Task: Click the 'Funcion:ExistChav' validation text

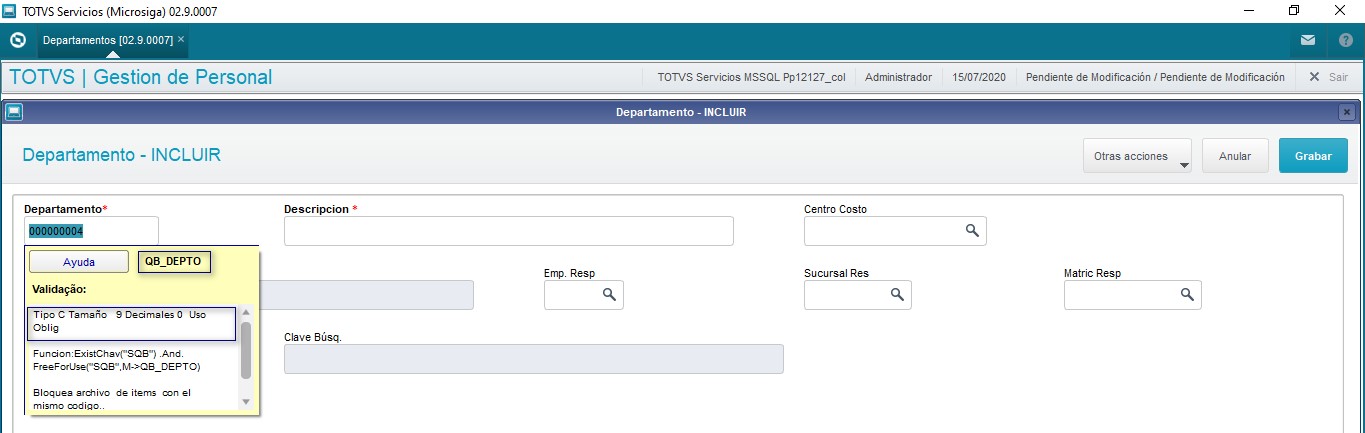Action: click(x=117, y=360)
